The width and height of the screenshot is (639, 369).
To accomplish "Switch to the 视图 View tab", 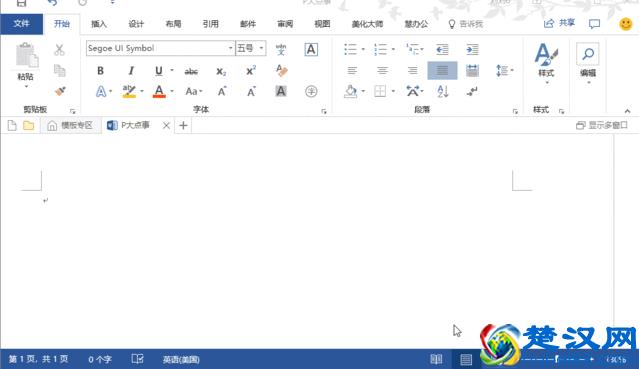I will pyautogui.click(x=322, y=24).
